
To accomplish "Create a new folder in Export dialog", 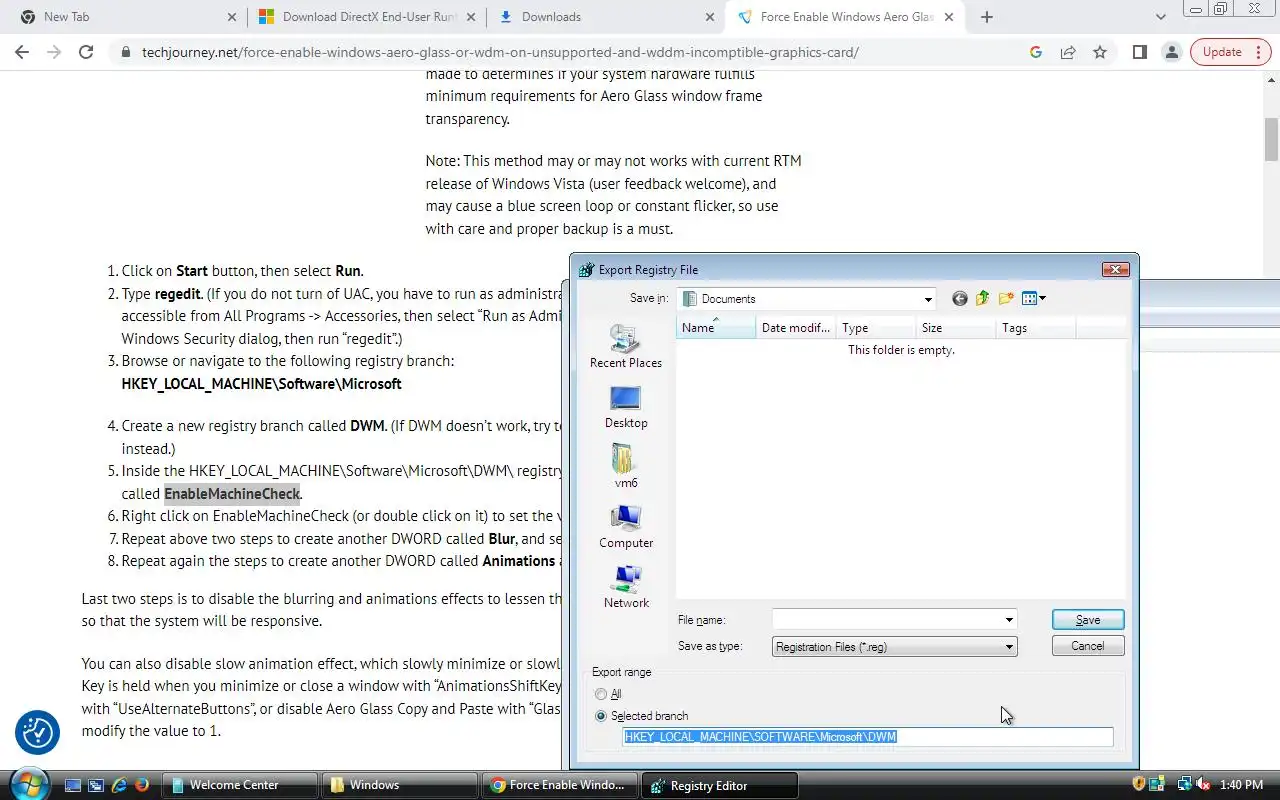I will [x=1006, y=298].
